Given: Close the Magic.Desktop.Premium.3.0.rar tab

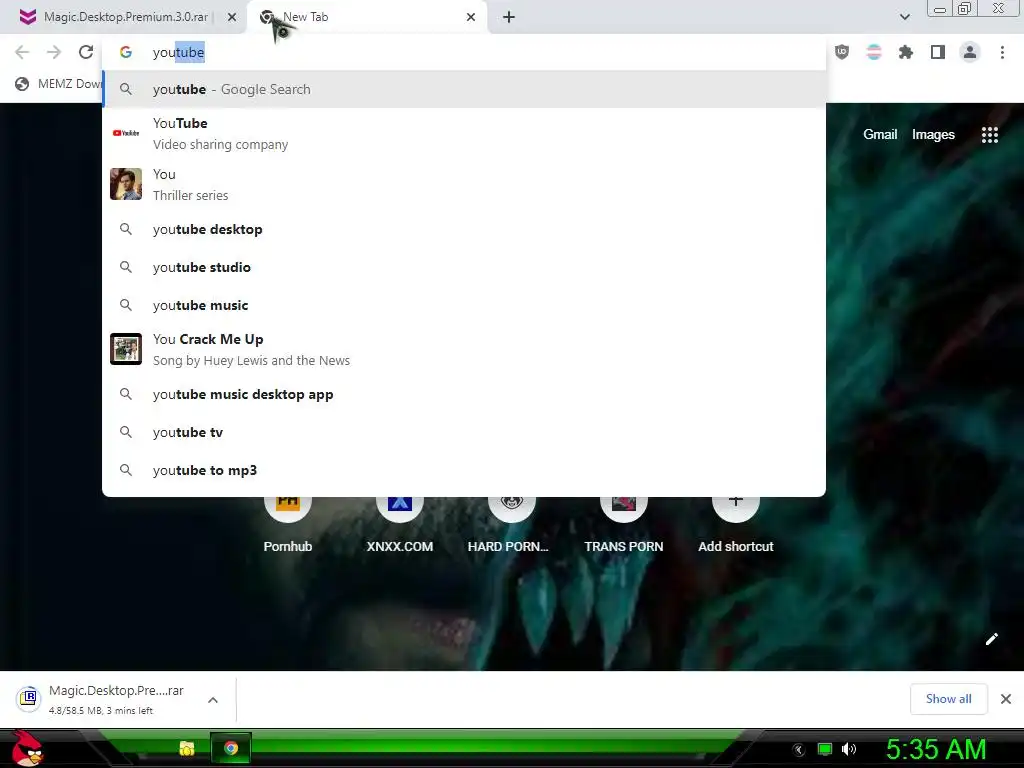Looking at the screenshot, I should (232, 18).
